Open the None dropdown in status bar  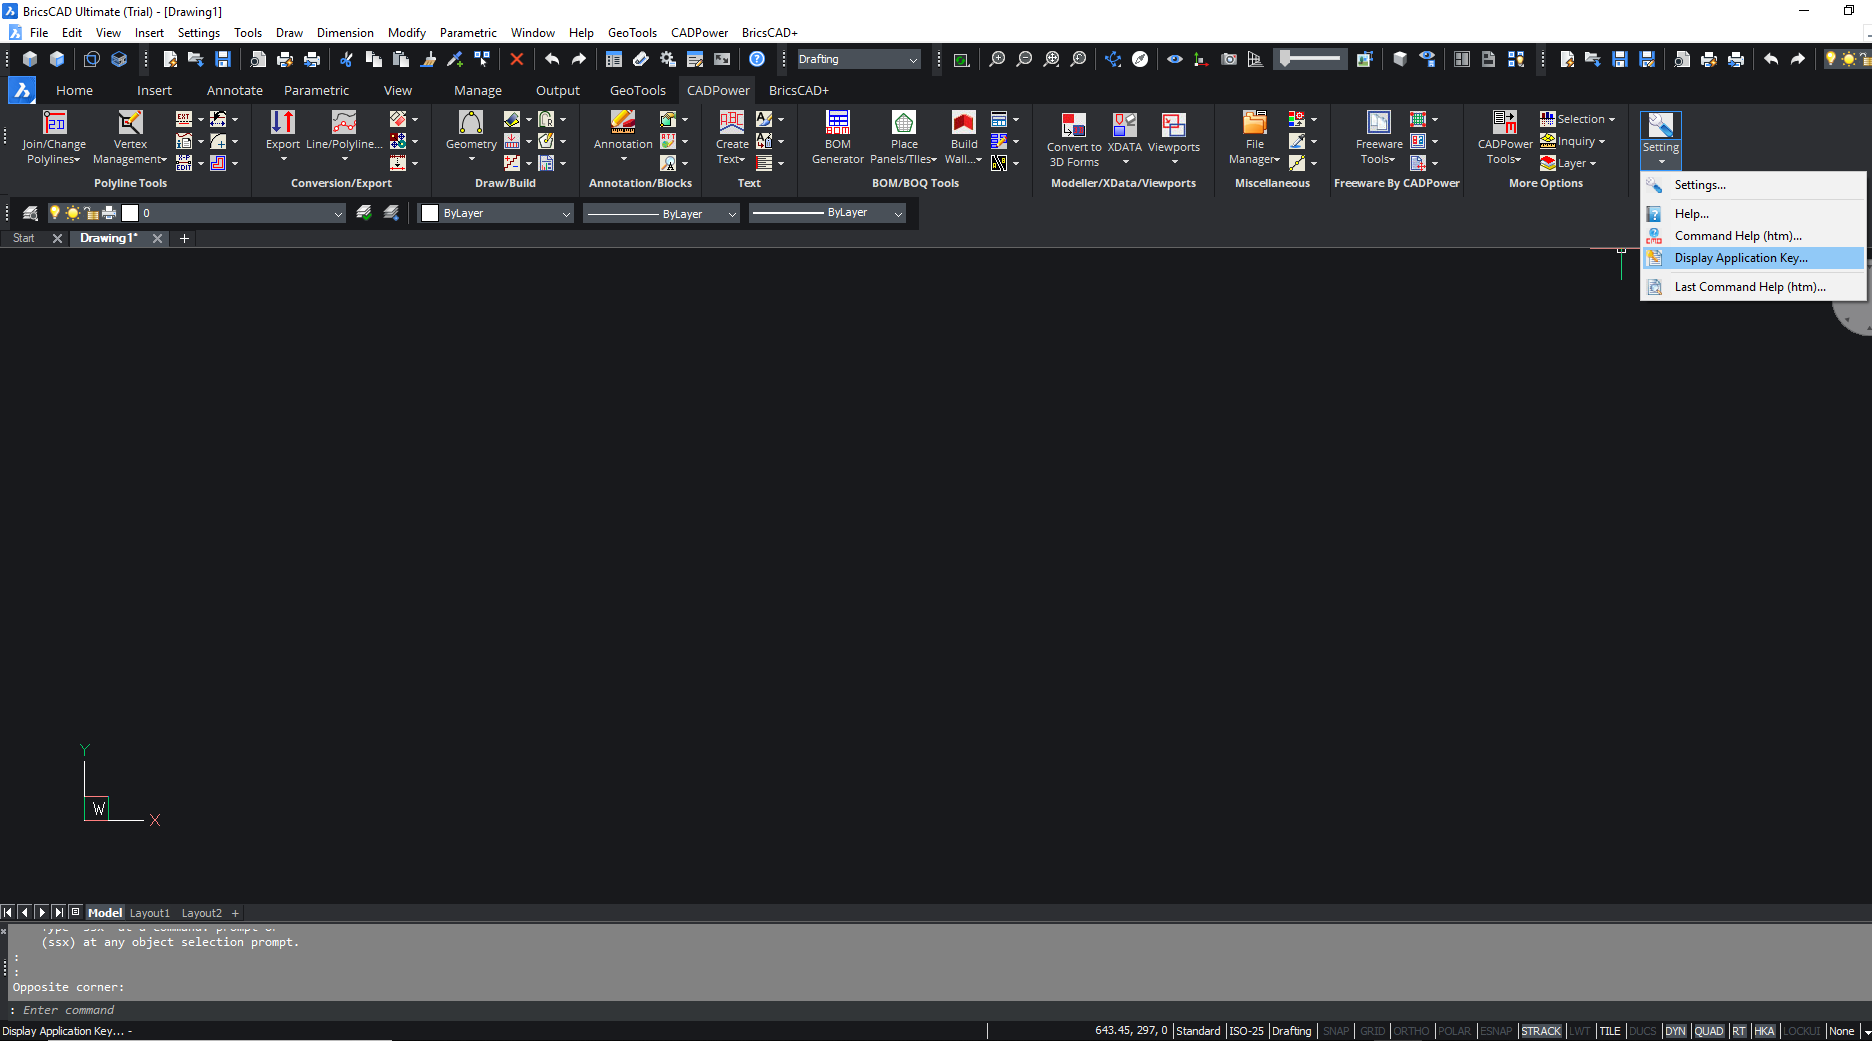[x=1848, y=1031]
